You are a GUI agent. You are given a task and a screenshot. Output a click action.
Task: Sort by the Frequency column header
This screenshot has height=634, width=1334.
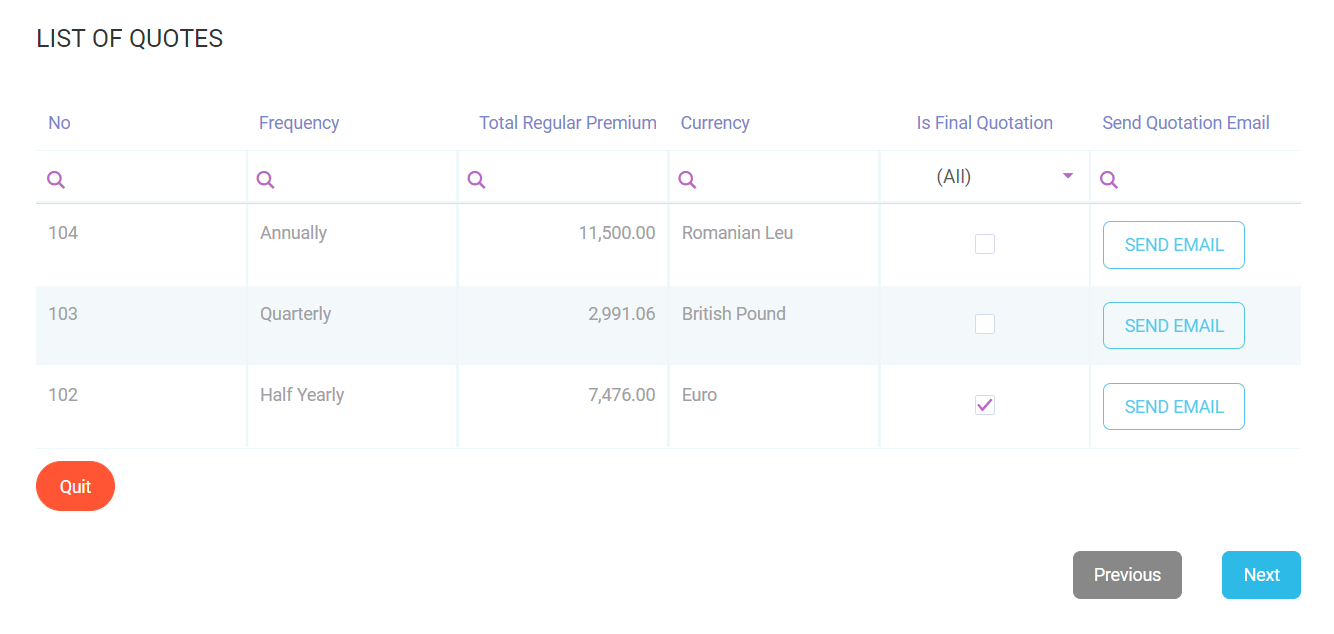pyautogui.click(x=299, y=123)
